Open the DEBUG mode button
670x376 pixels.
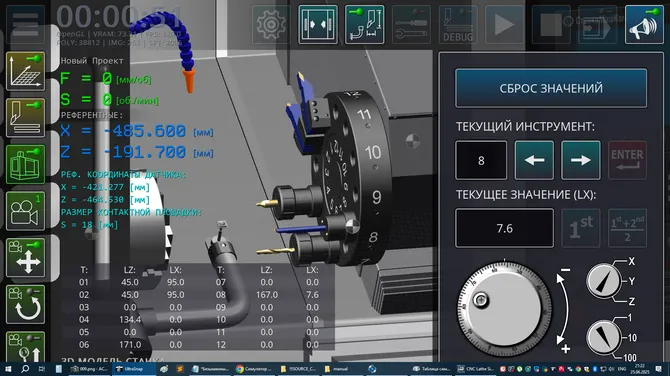tap(458, 24)
